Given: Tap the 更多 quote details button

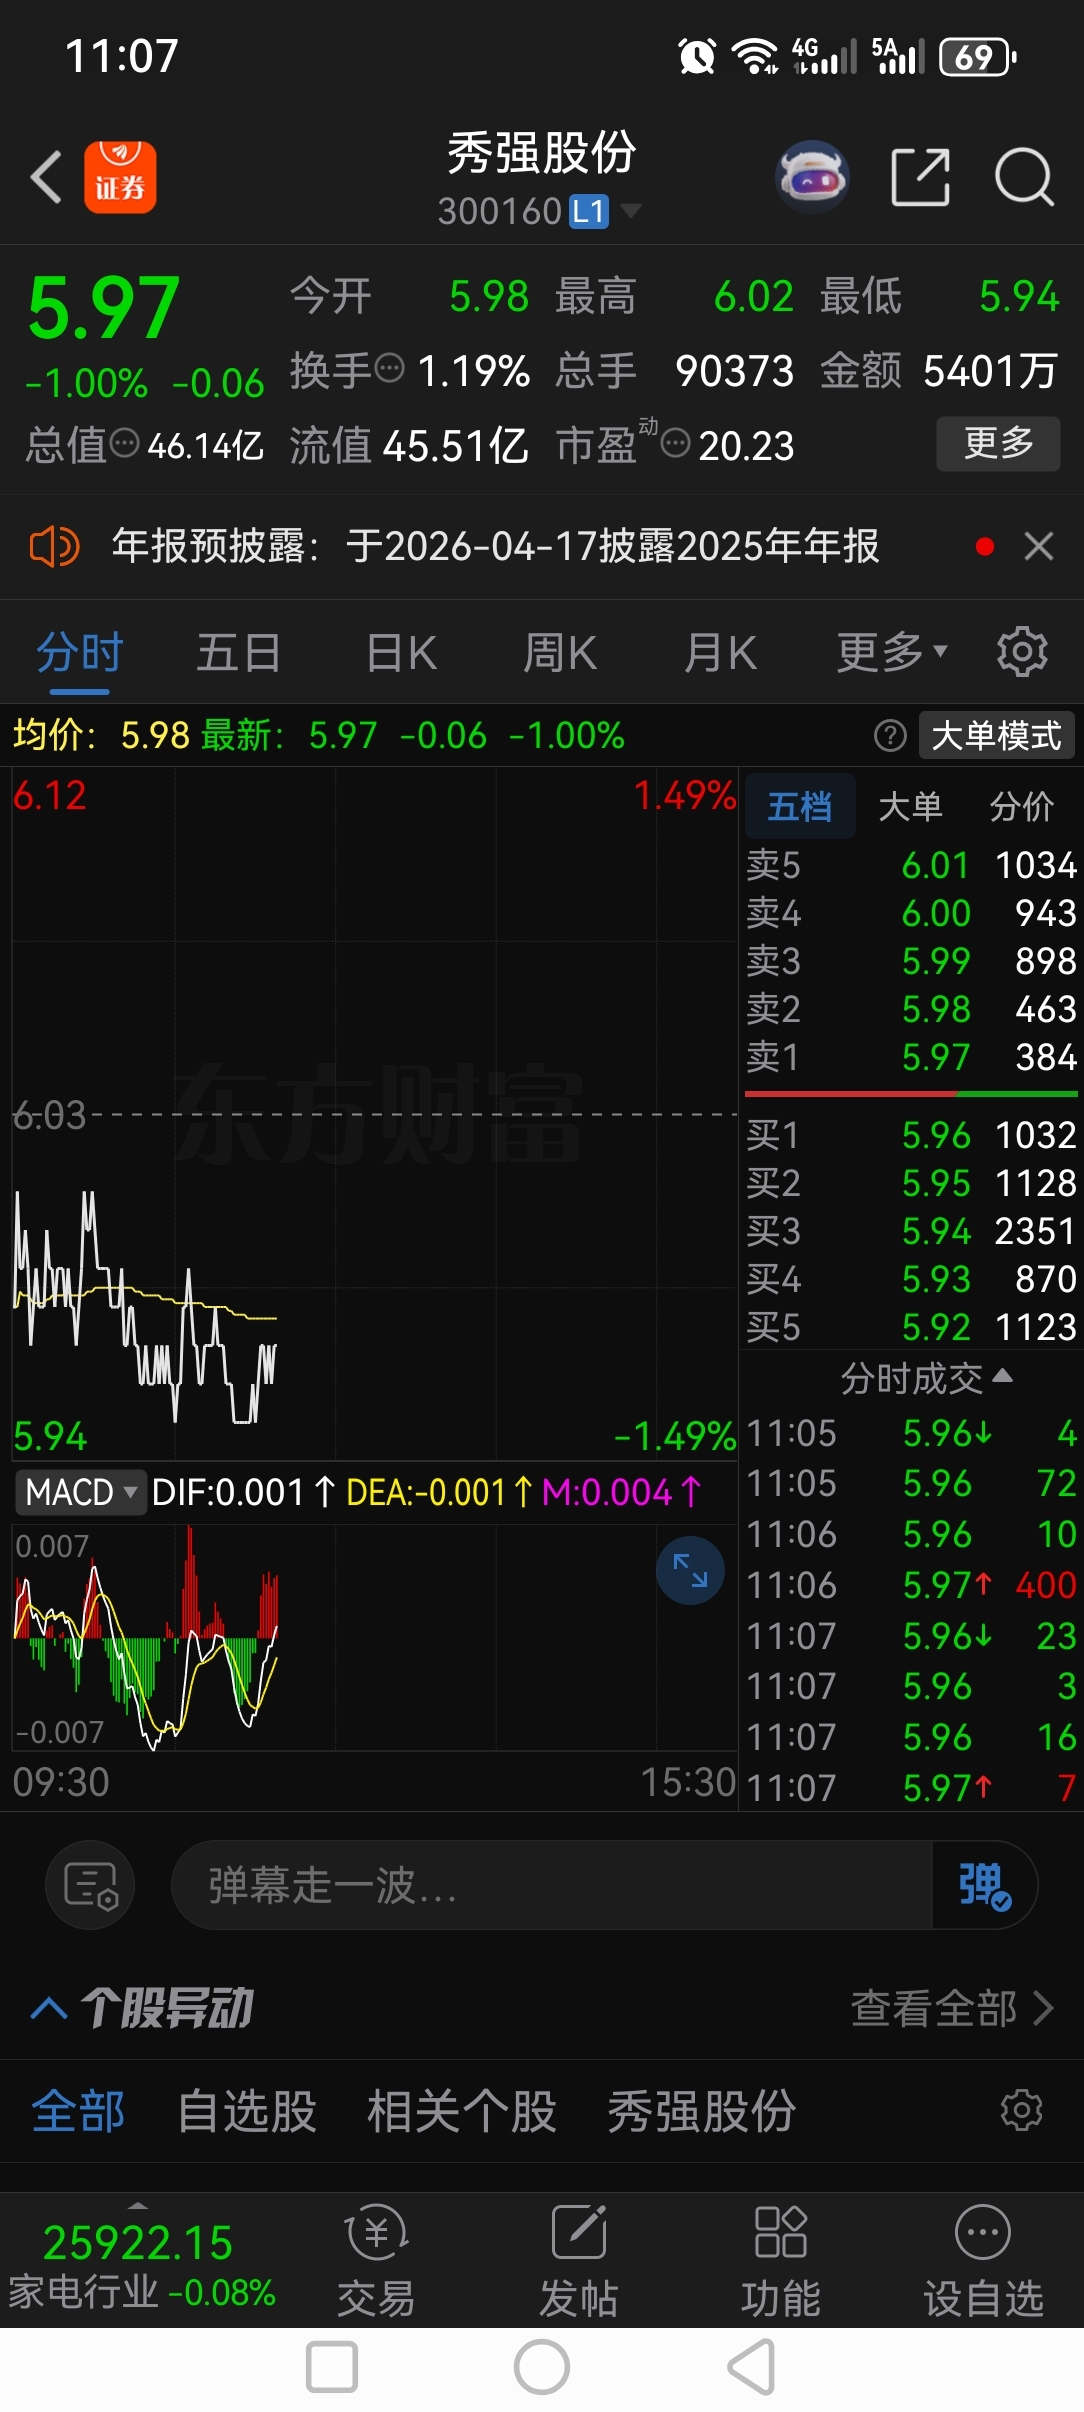Looking at the screenshot, I should coord(998,443).
